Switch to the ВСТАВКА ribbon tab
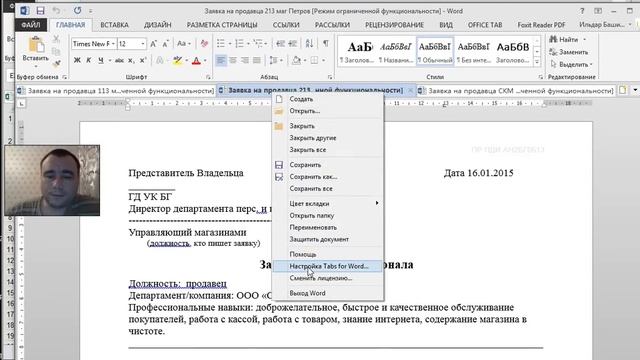This screenshot has height=360, width=640. [114, 25]
